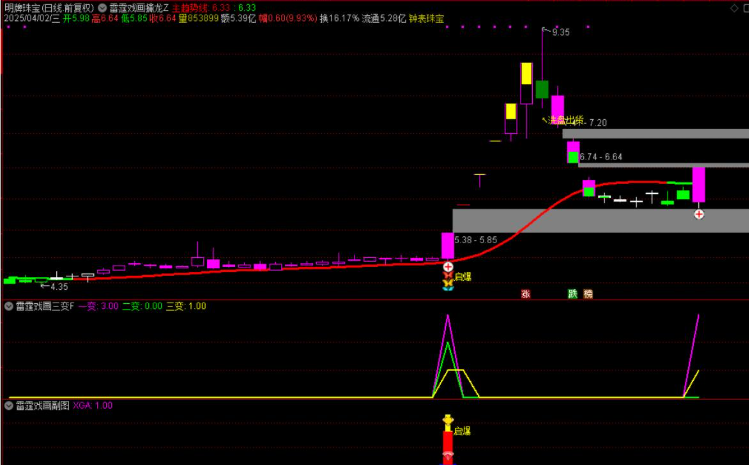Click the magenta peak in 三变F sub-chart
Screen dimensions: 749x465
[x=447, y=317]
